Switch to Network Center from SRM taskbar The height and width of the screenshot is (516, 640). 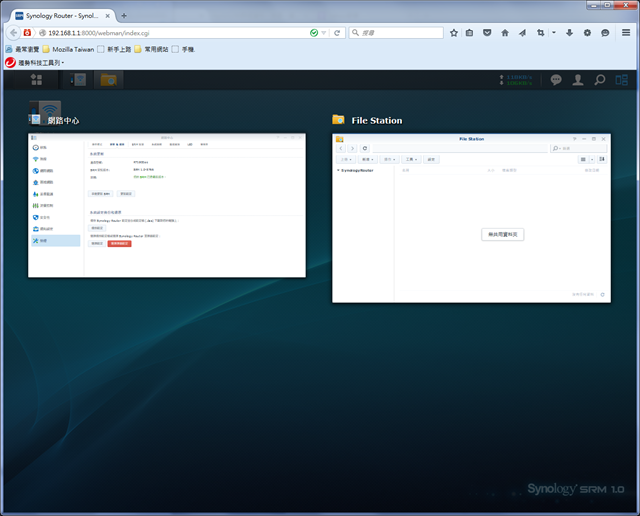78,80
